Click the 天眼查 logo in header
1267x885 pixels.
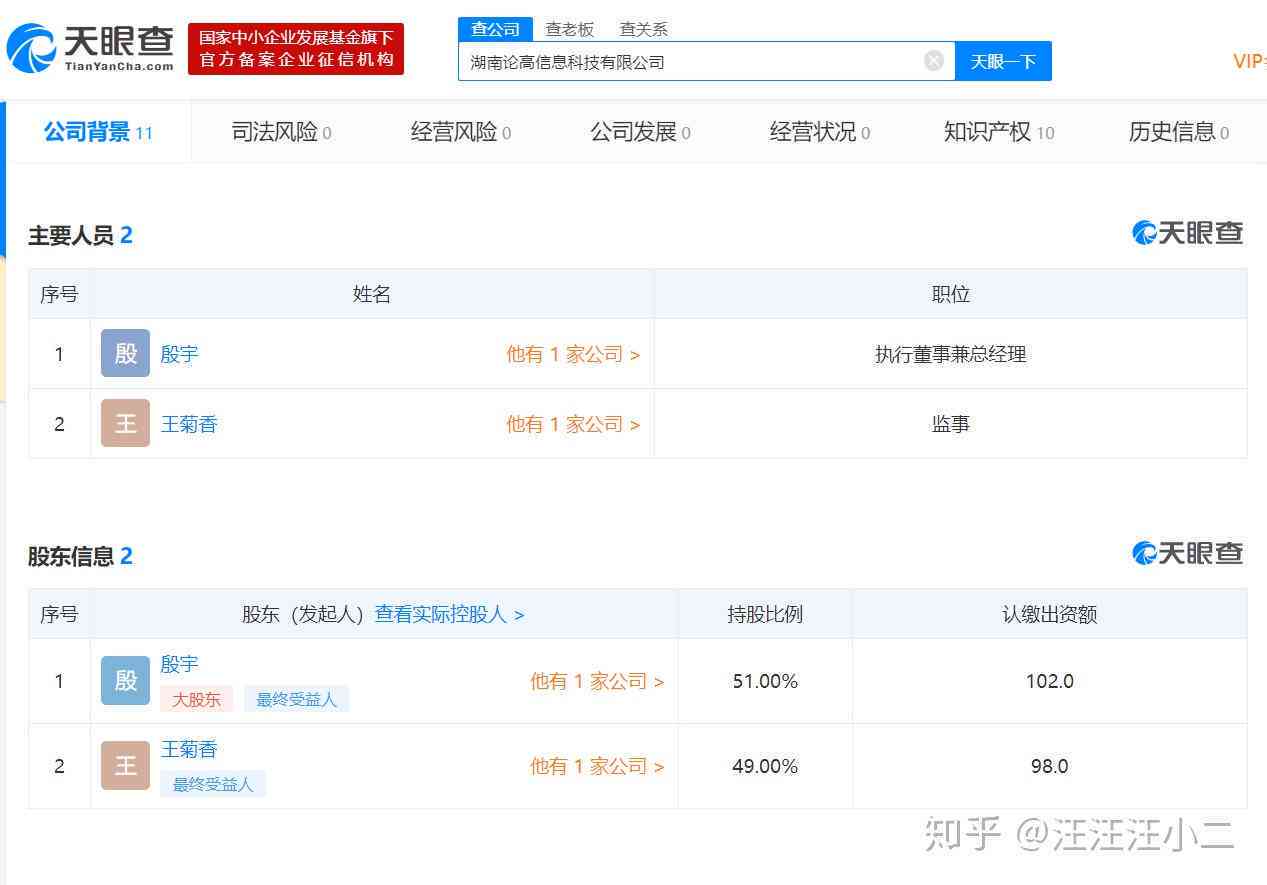90,48
